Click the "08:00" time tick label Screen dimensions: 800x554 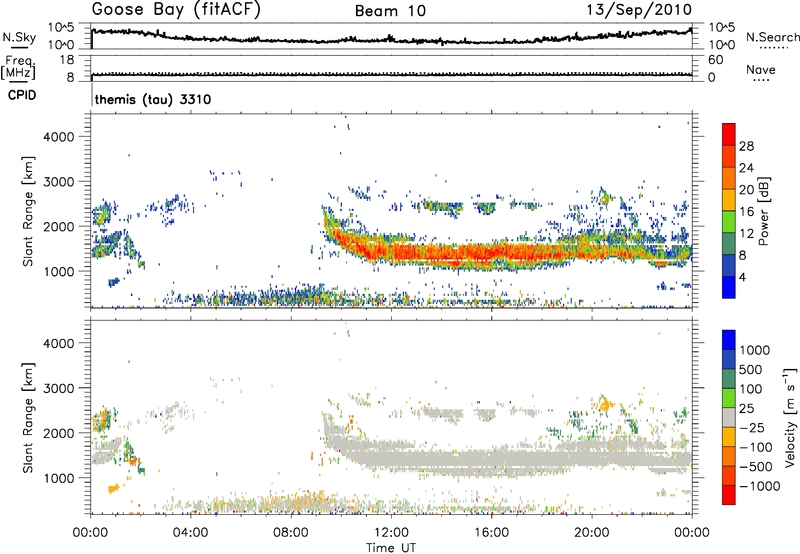[290, 533]
